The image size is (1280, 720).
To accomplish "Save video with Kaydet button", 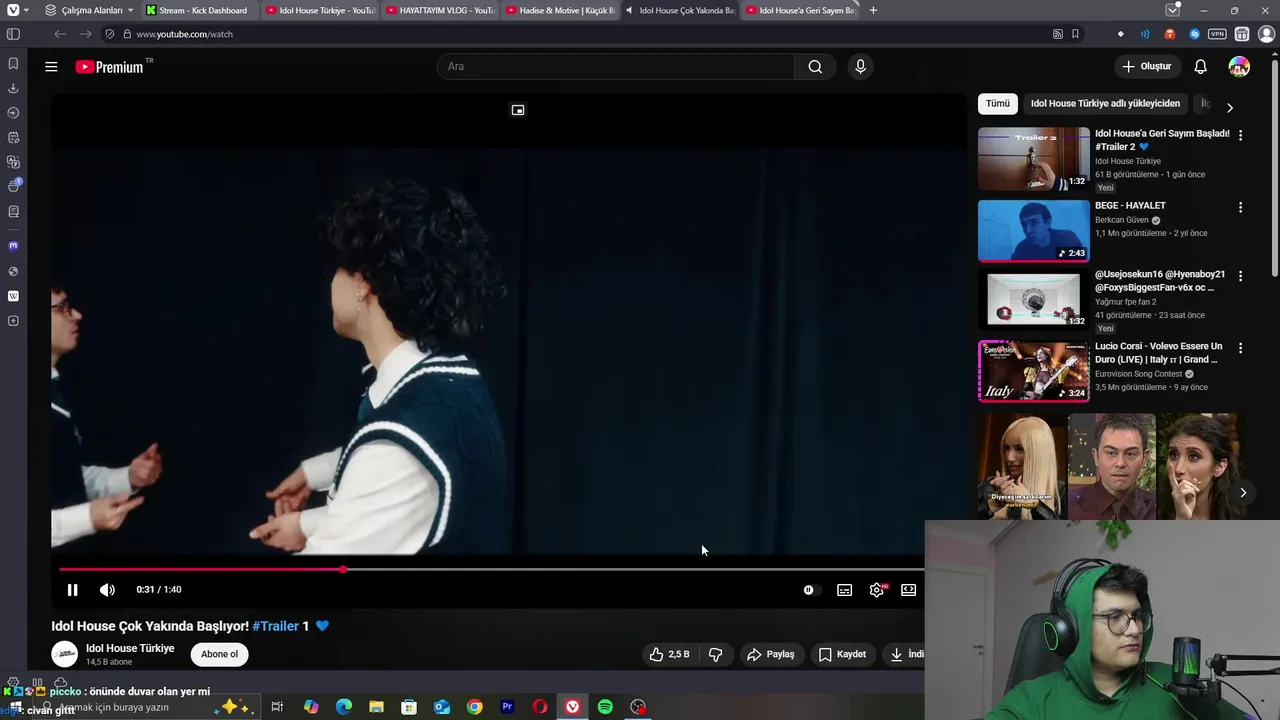I will click(842, 654).
